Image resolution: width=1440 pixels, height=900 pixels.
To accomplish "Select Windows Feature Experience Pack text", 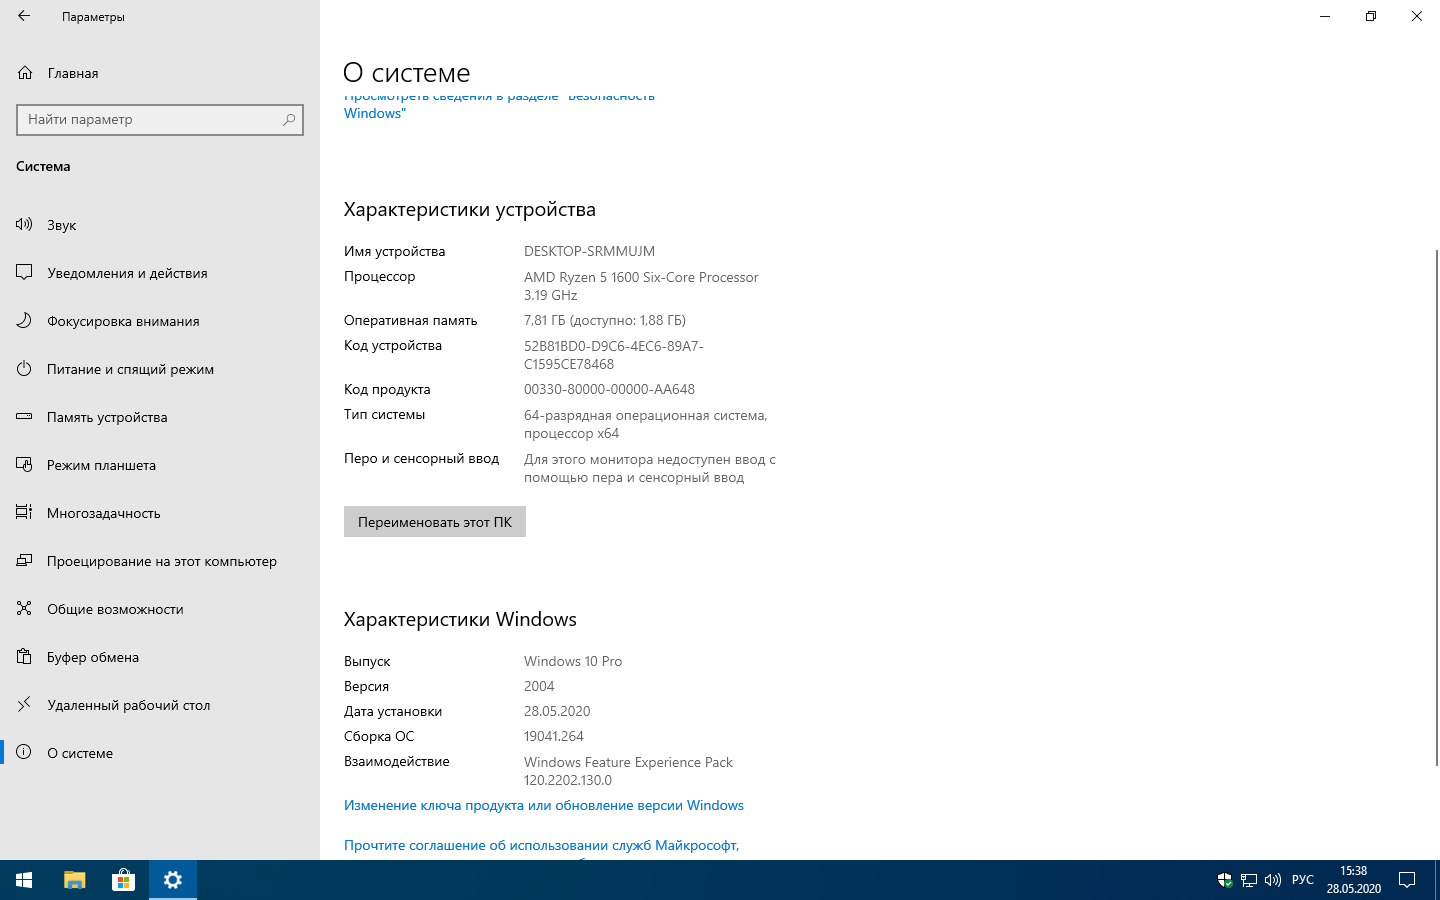I will (x=628, y=771).
